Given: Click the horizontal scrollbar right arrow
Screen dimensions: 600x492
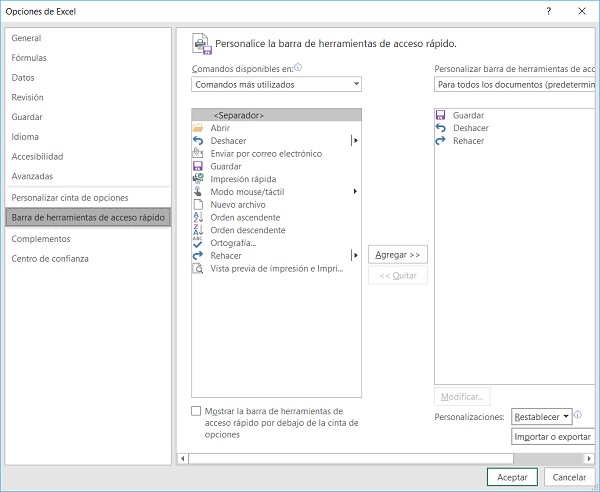Looking at the screenshot, I should click(x=589, y=458).
